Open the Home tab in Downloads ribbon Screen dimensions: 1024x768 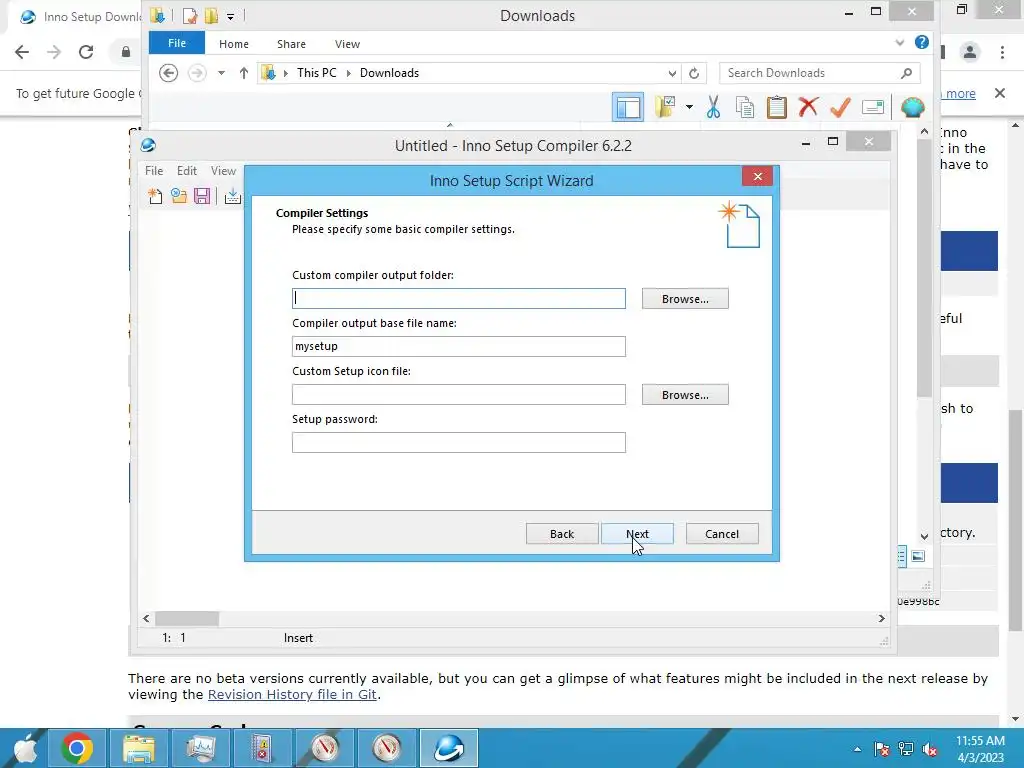234,44
